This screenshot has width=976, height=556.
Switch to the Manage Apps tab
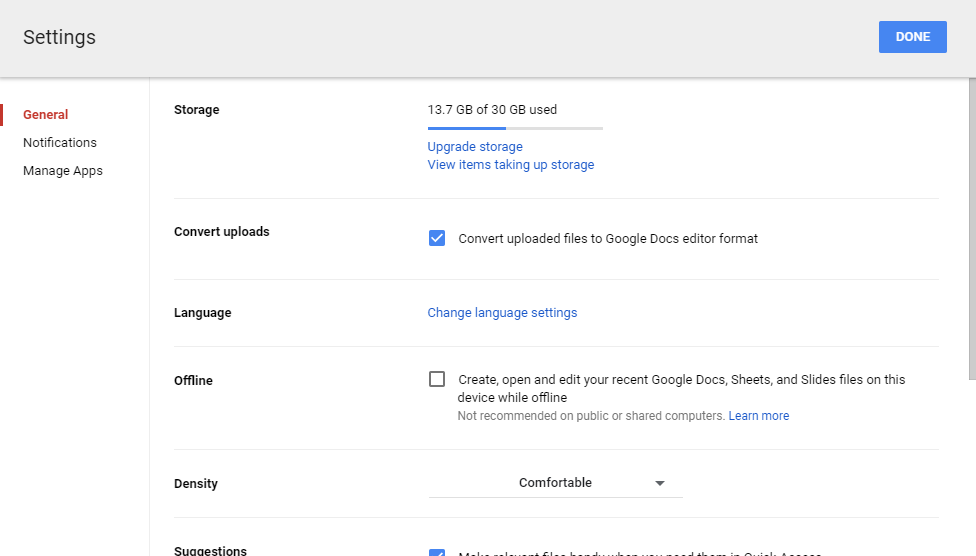tap(63, 171)
